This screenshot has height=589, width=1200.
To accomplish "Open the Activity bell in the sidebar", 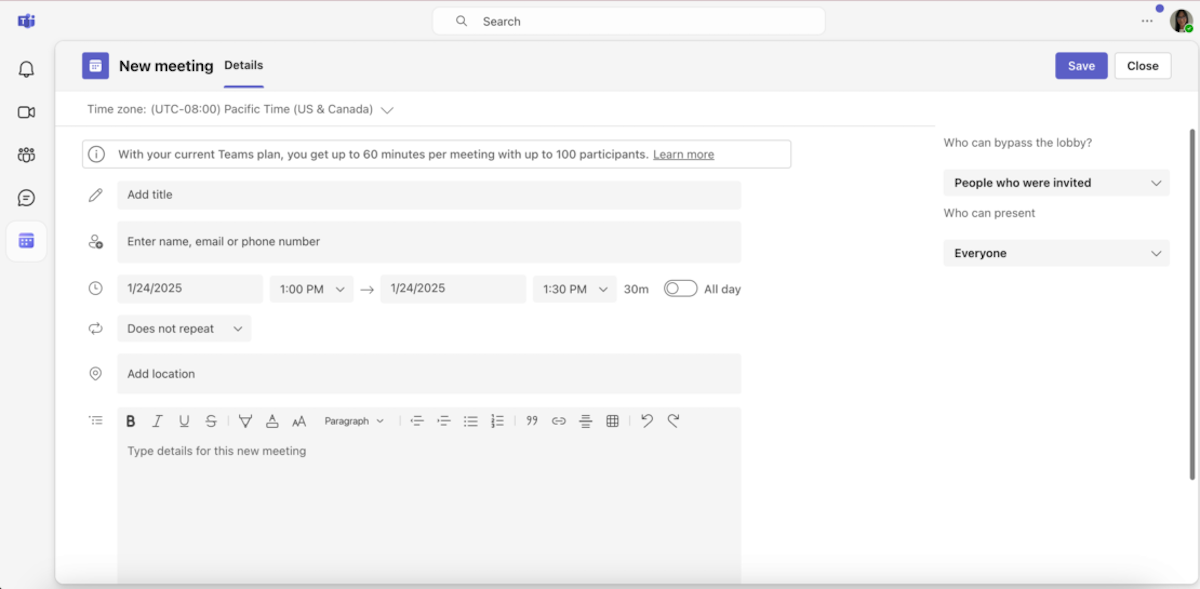I will [x=26, y=68].
